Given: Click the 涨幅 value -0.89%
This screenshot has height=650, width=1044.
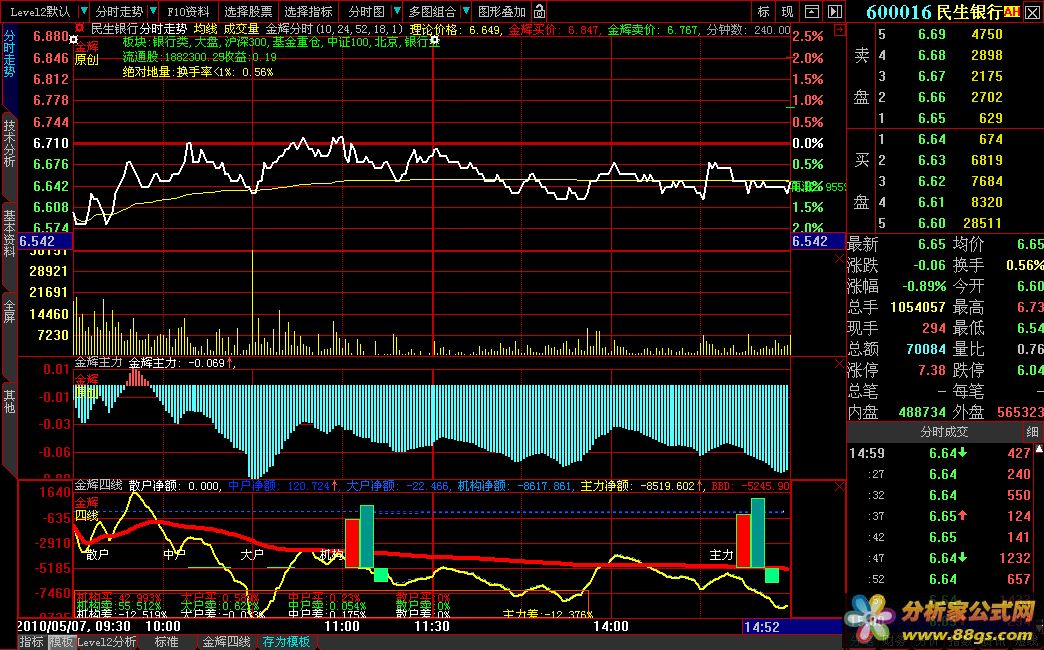Looking at the screenshot, I should click(924, 286).
